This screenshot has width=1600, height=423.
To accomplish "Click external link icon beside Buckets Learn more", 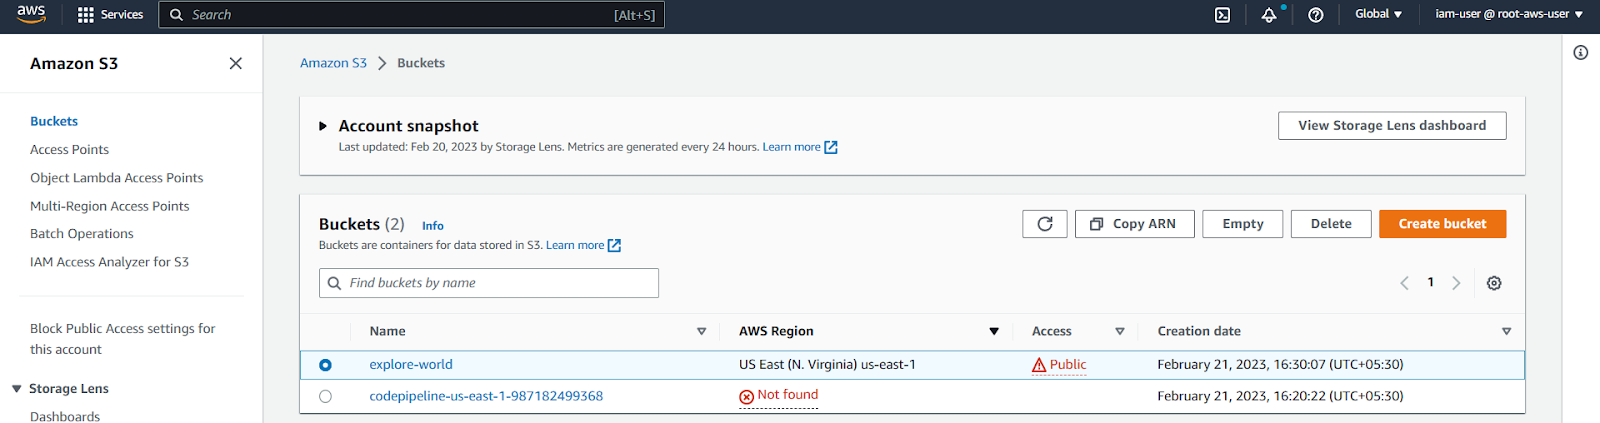I will pos(615,245).
